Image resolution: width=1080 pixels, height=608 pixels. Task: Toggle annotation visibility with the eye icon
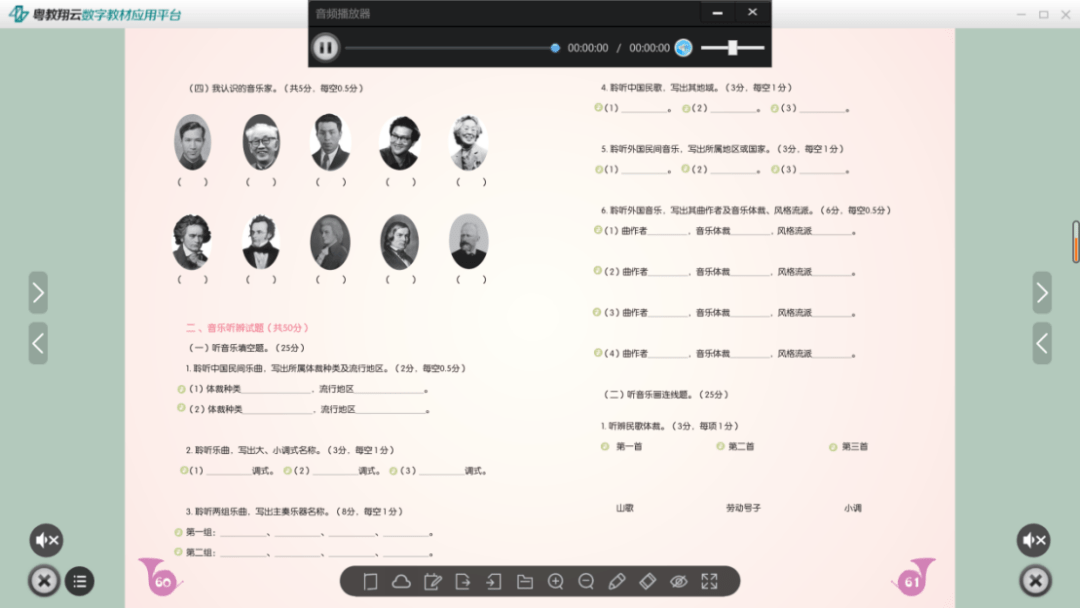[679, 581]
